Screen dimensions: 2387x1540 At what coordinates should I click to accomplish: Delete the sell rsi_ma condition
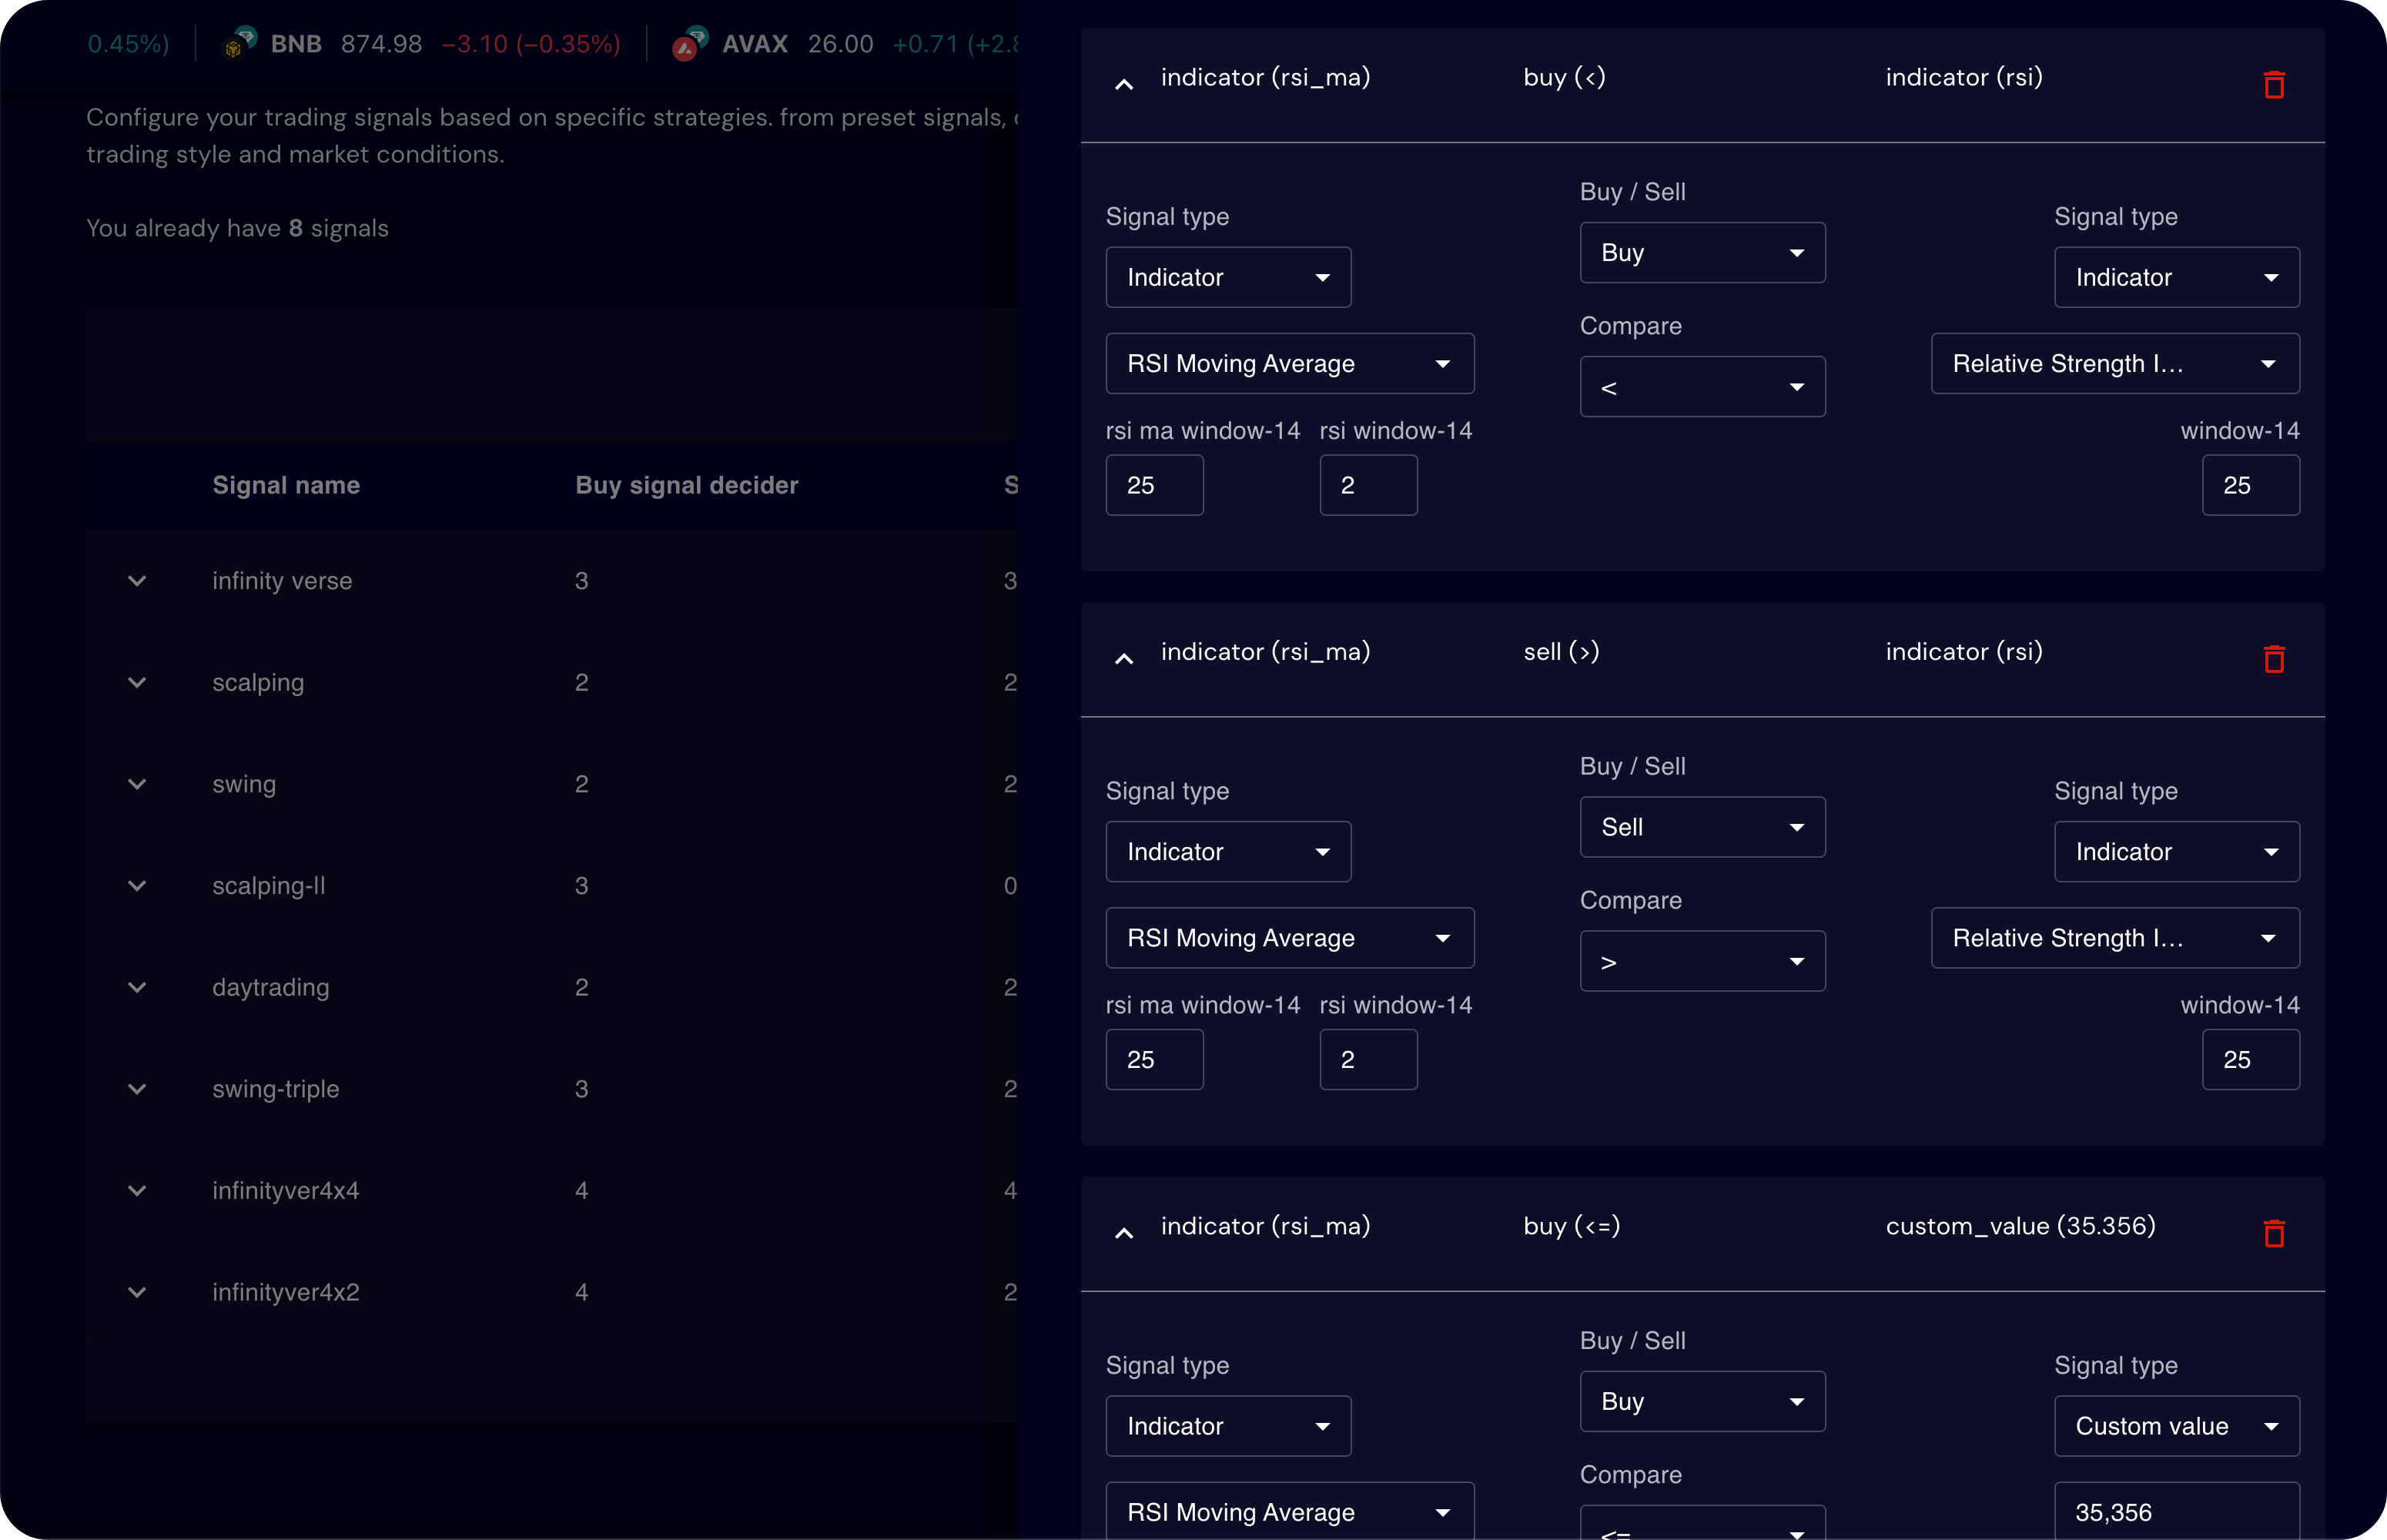[x=2273, y=659]
